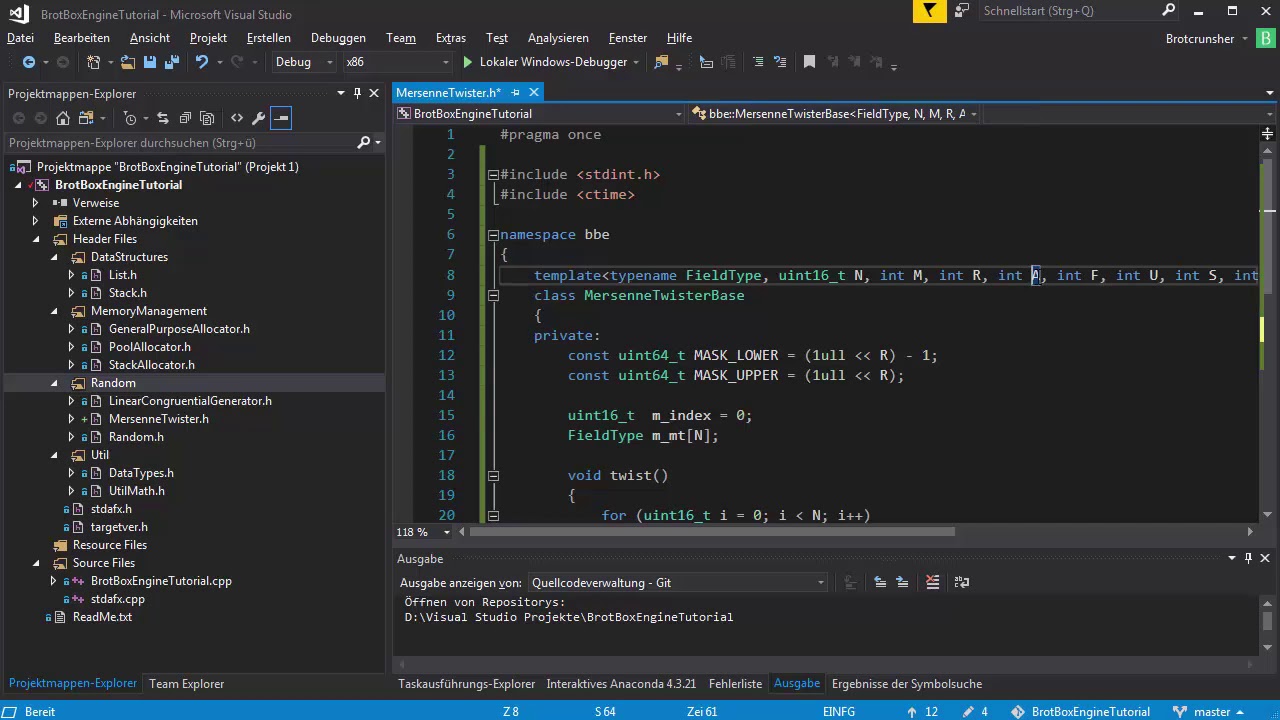Open the Extras menu
The width and height of the screenshot is (1280, 720).
451,38
